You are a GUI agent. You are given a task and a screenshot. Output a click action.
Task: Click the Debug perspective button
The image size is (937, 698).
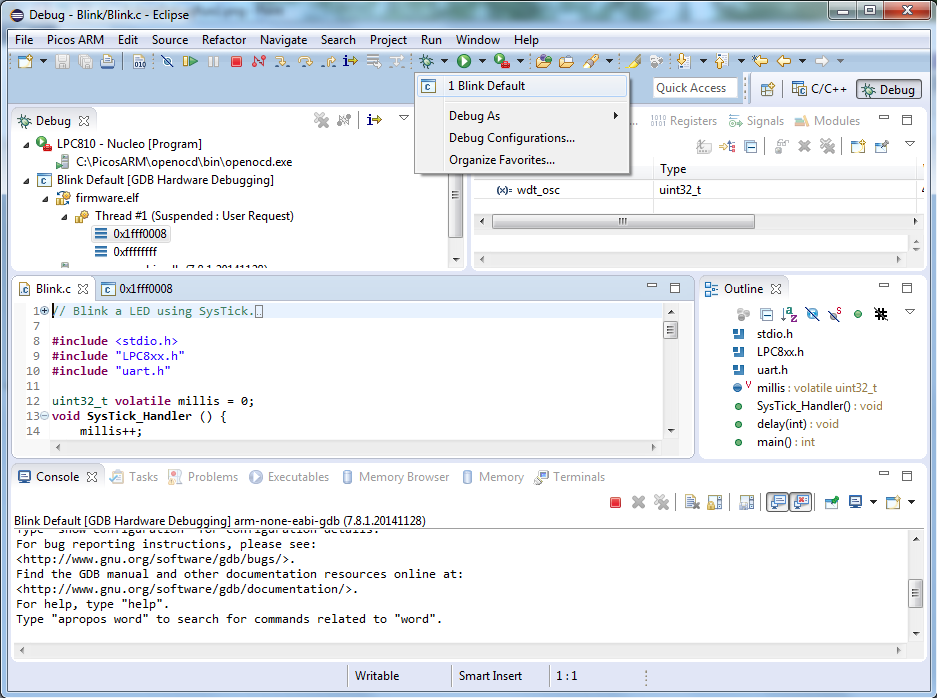point(889,90)
